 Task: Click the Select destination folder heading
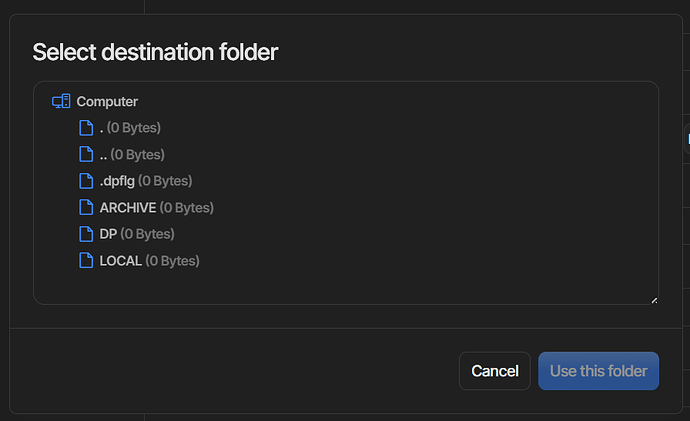coord(155,52)
